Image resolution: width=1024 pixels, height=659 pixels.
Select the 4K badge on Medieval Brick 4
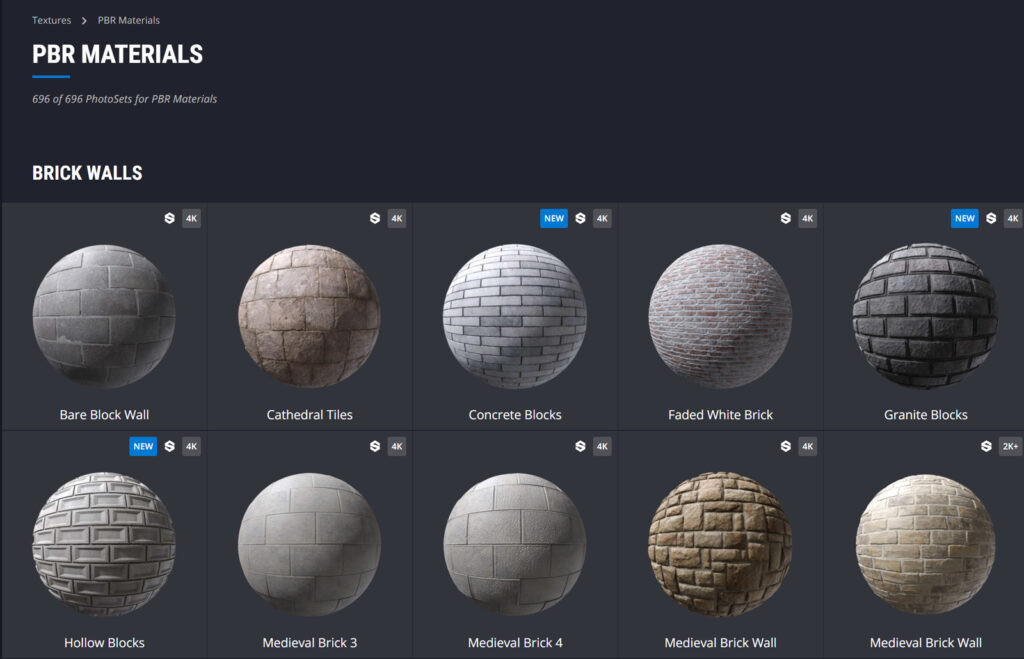coord(602,446)
